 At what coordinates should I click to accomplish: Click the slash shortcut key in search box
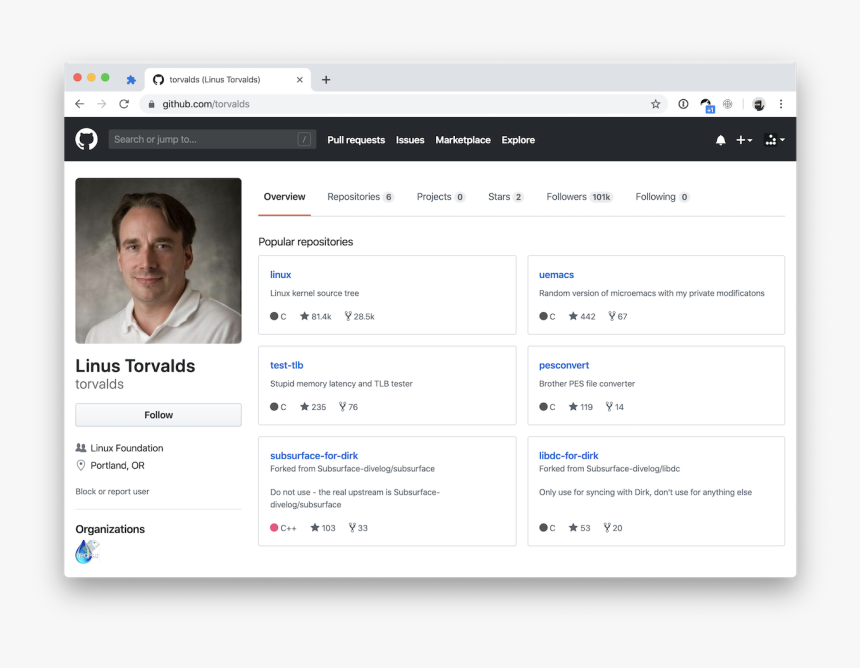(x=304, y=139)
